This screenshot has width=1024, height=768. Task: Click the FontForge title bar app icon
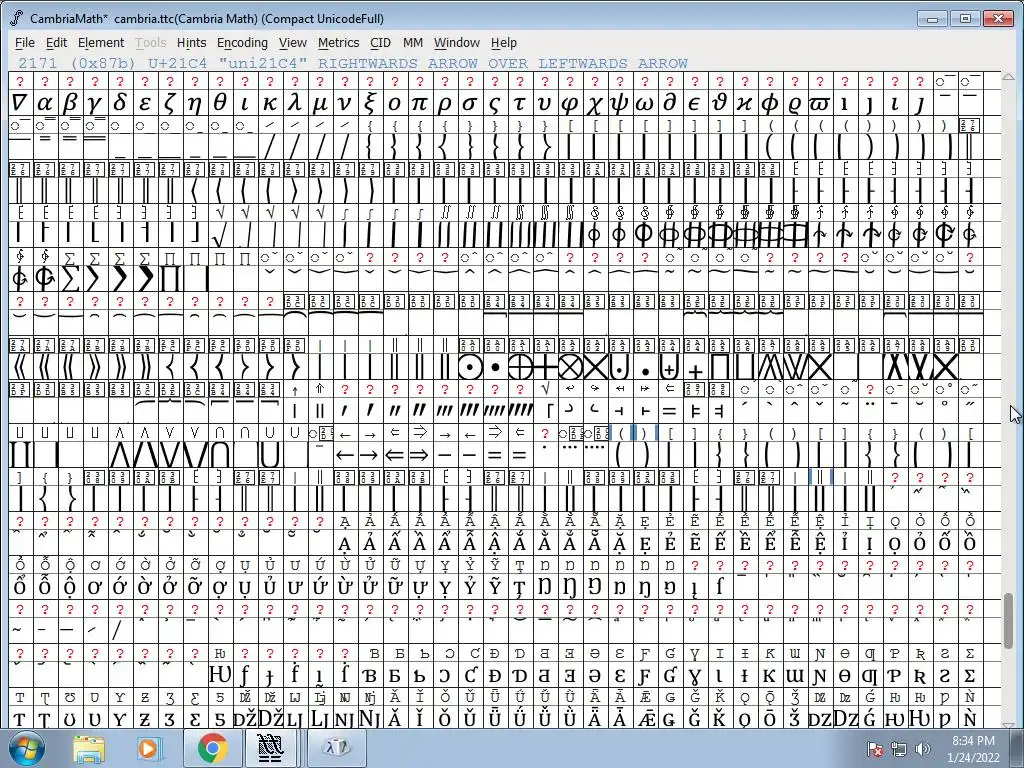18,18
